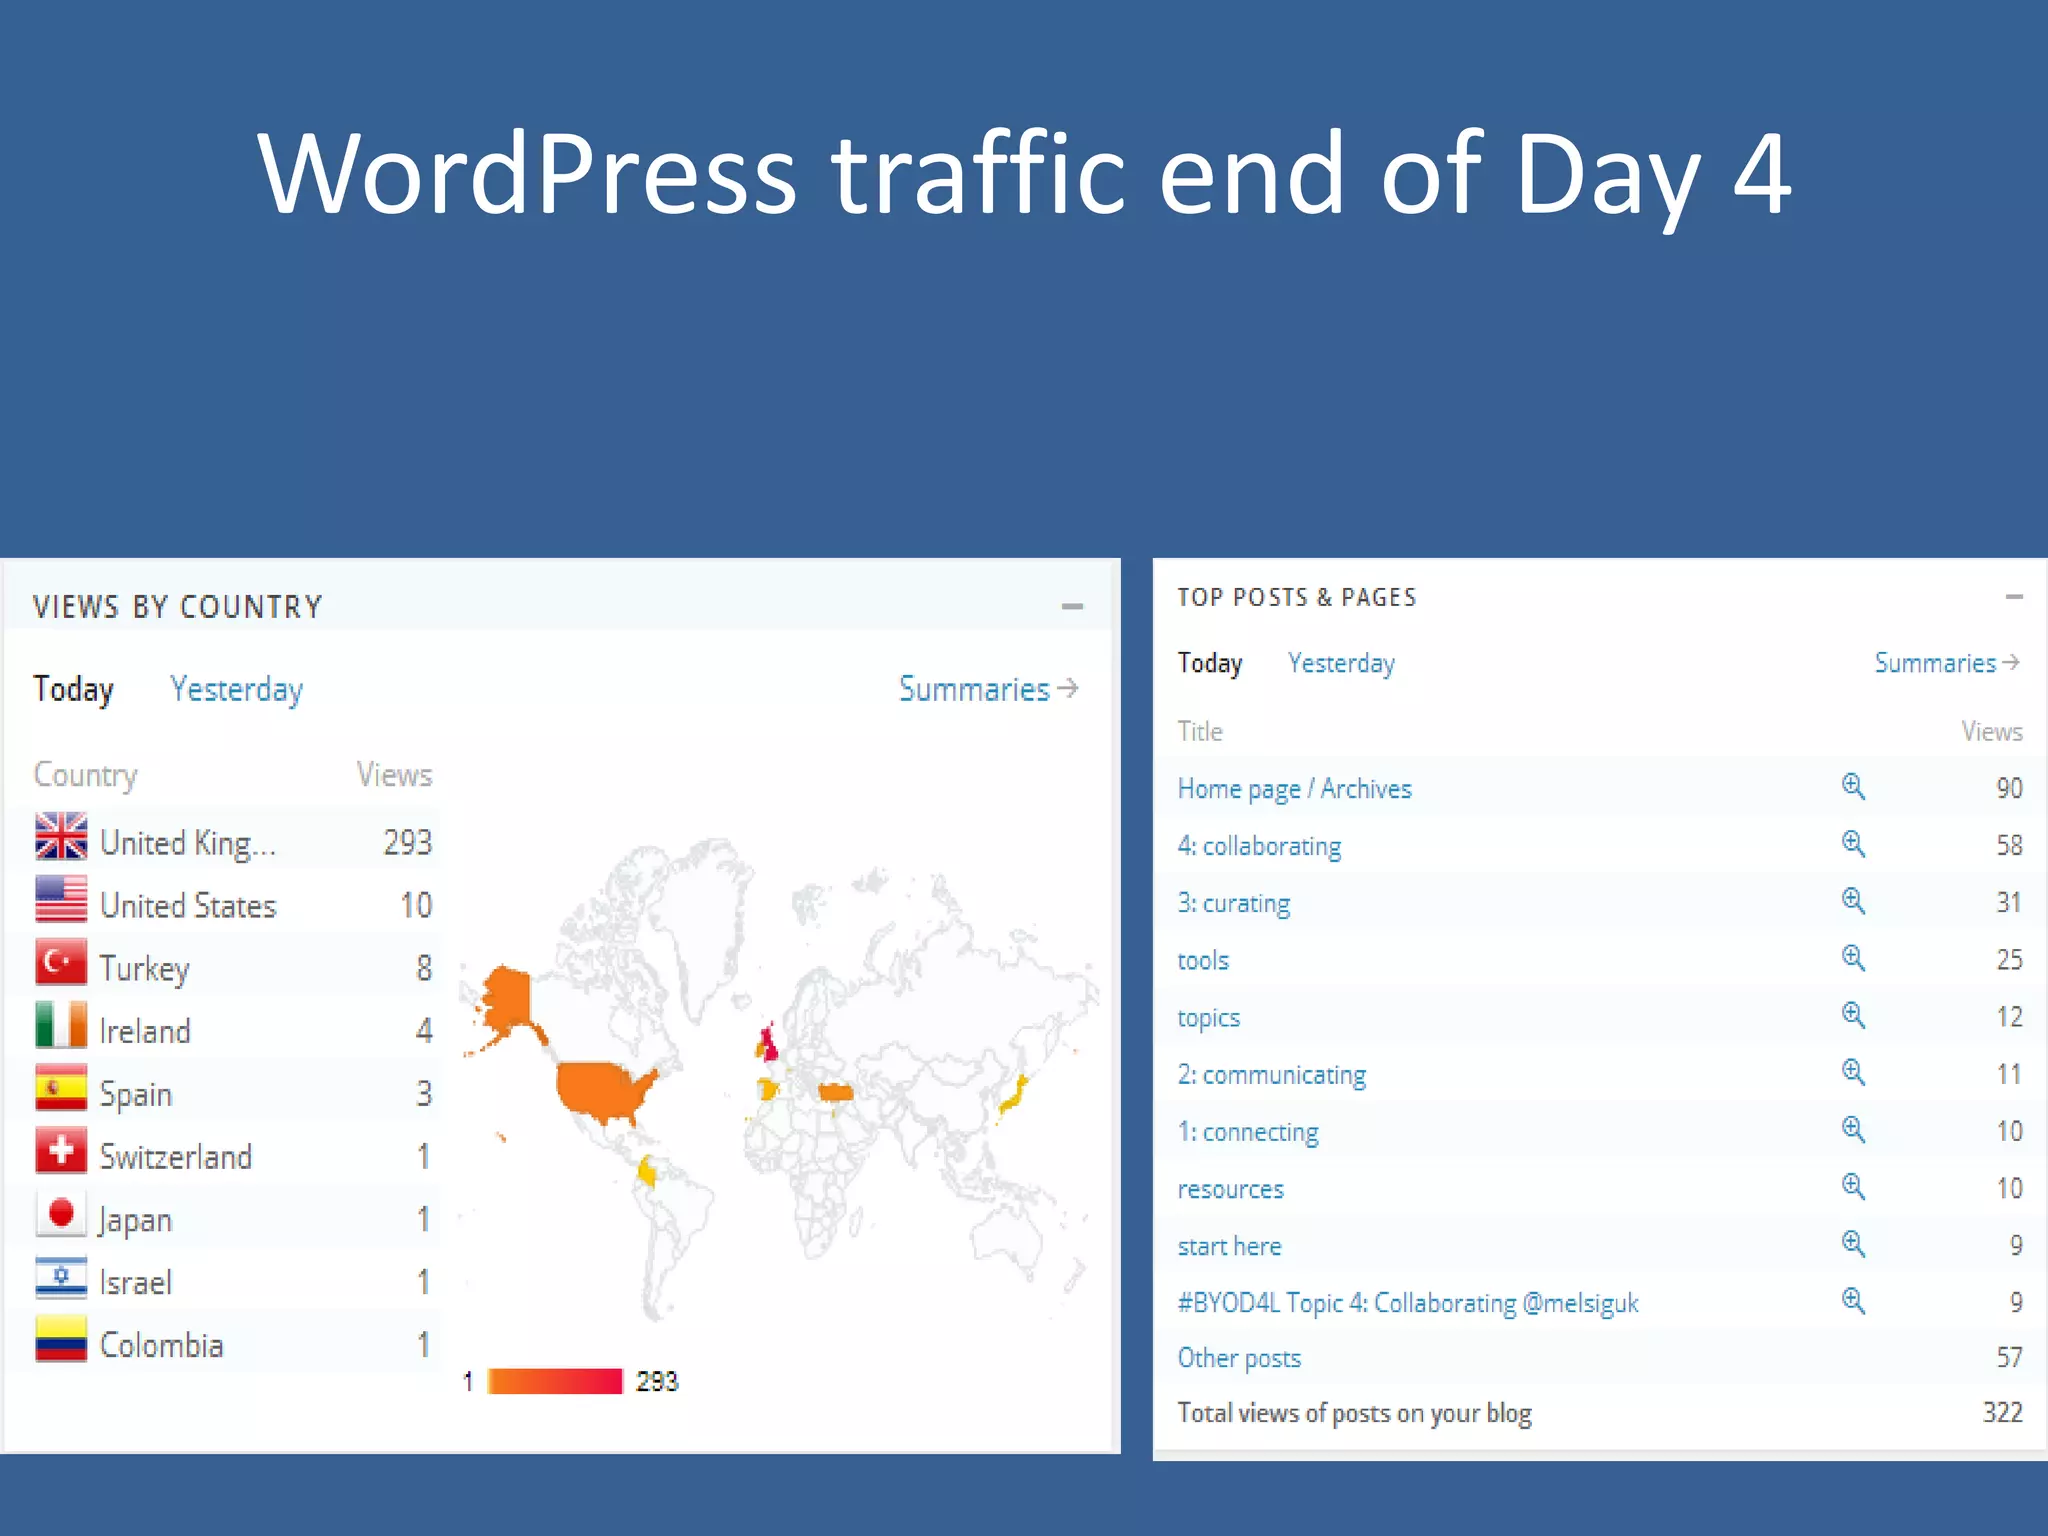Click Japan on the world map
2048x1536 pixels.
point(1014,1097)
